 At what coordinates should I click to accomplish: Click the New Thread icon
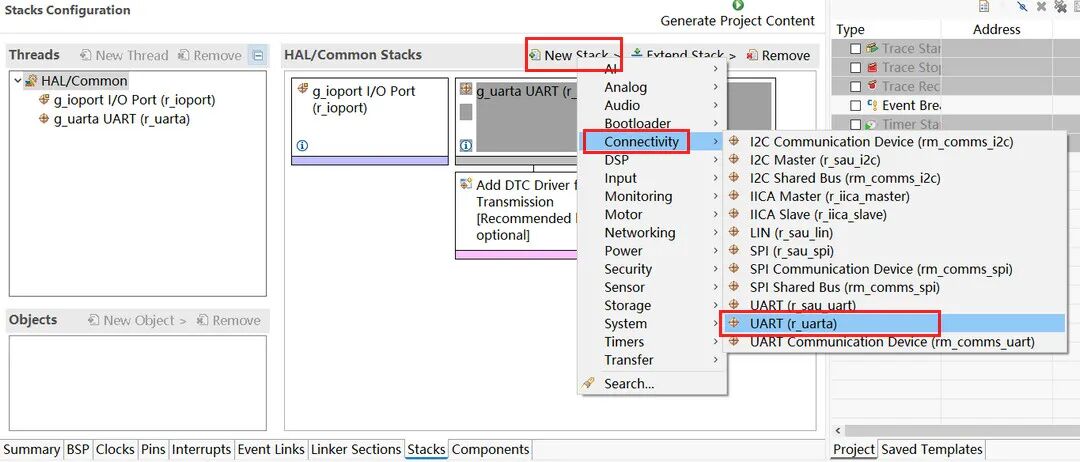click(86, 55)
